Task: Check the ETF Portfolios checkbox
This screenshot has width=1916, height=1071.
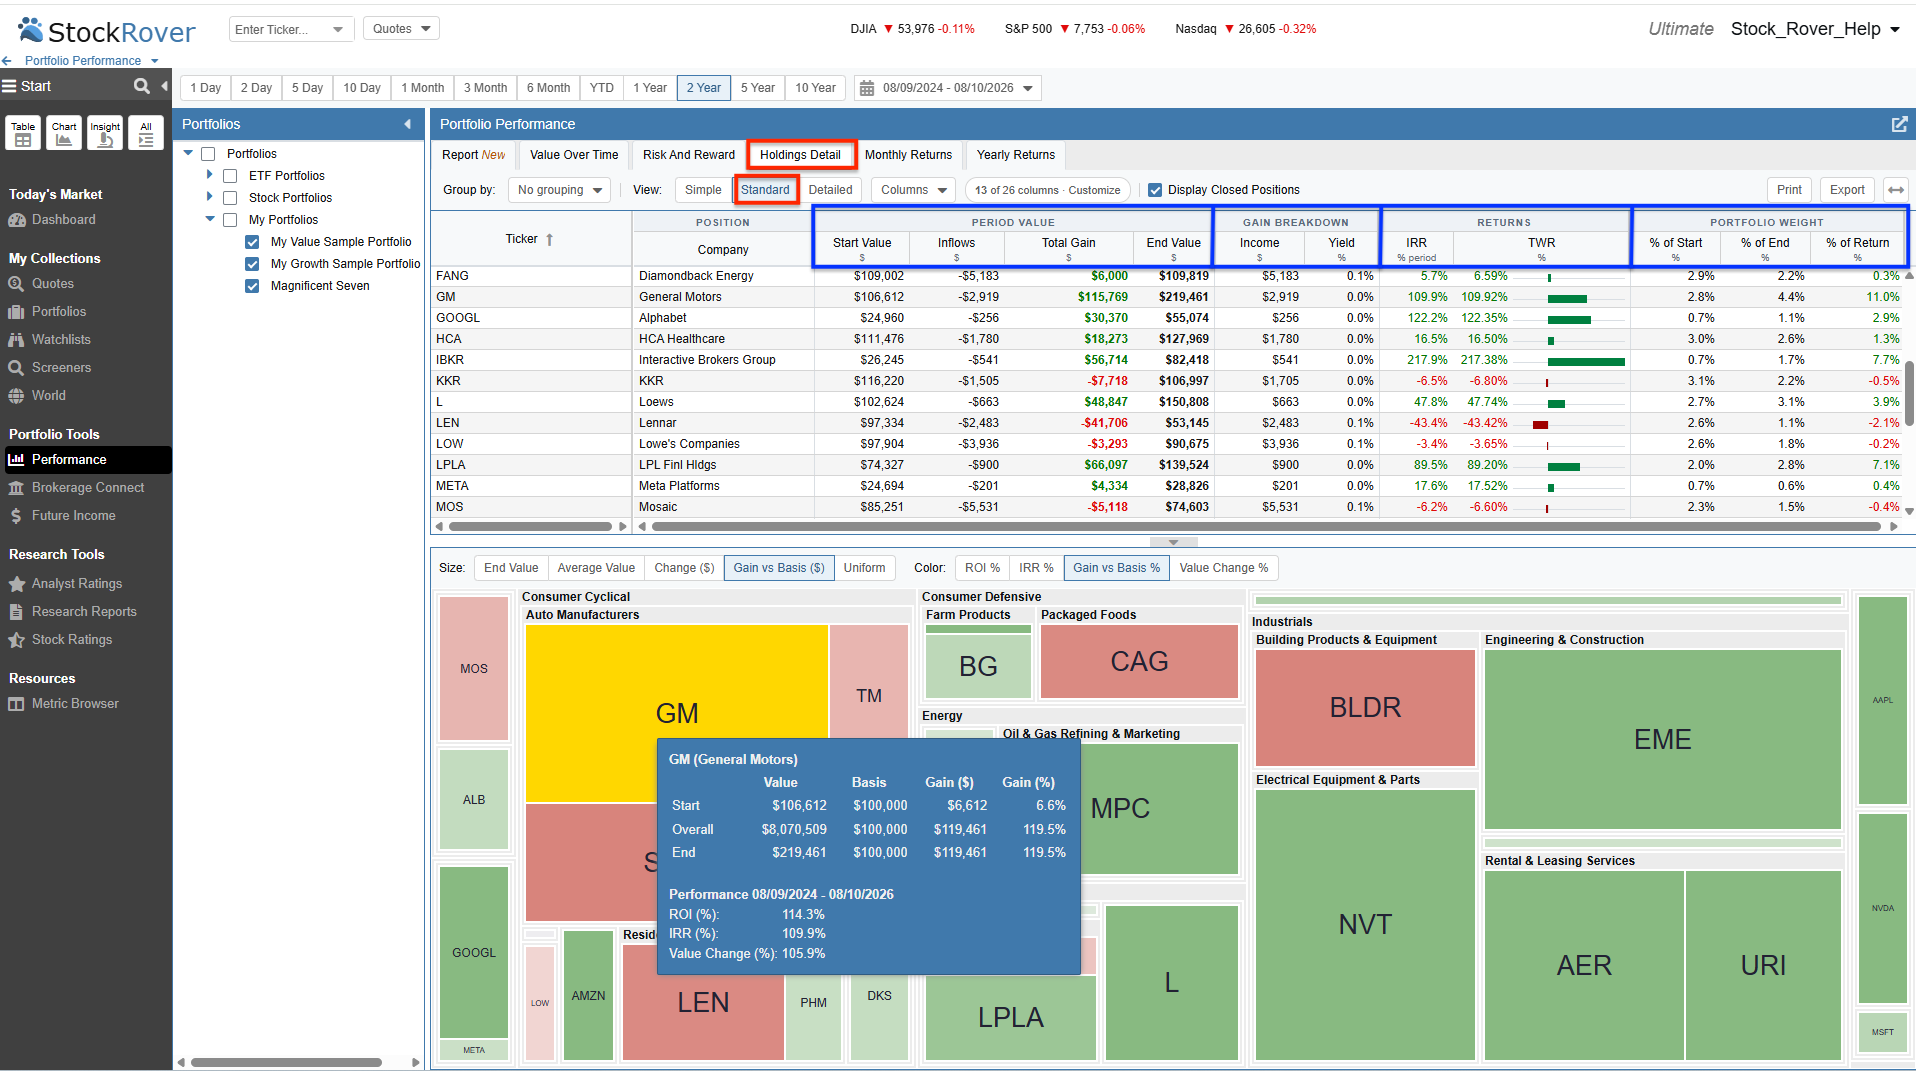Action: point(230,176)
